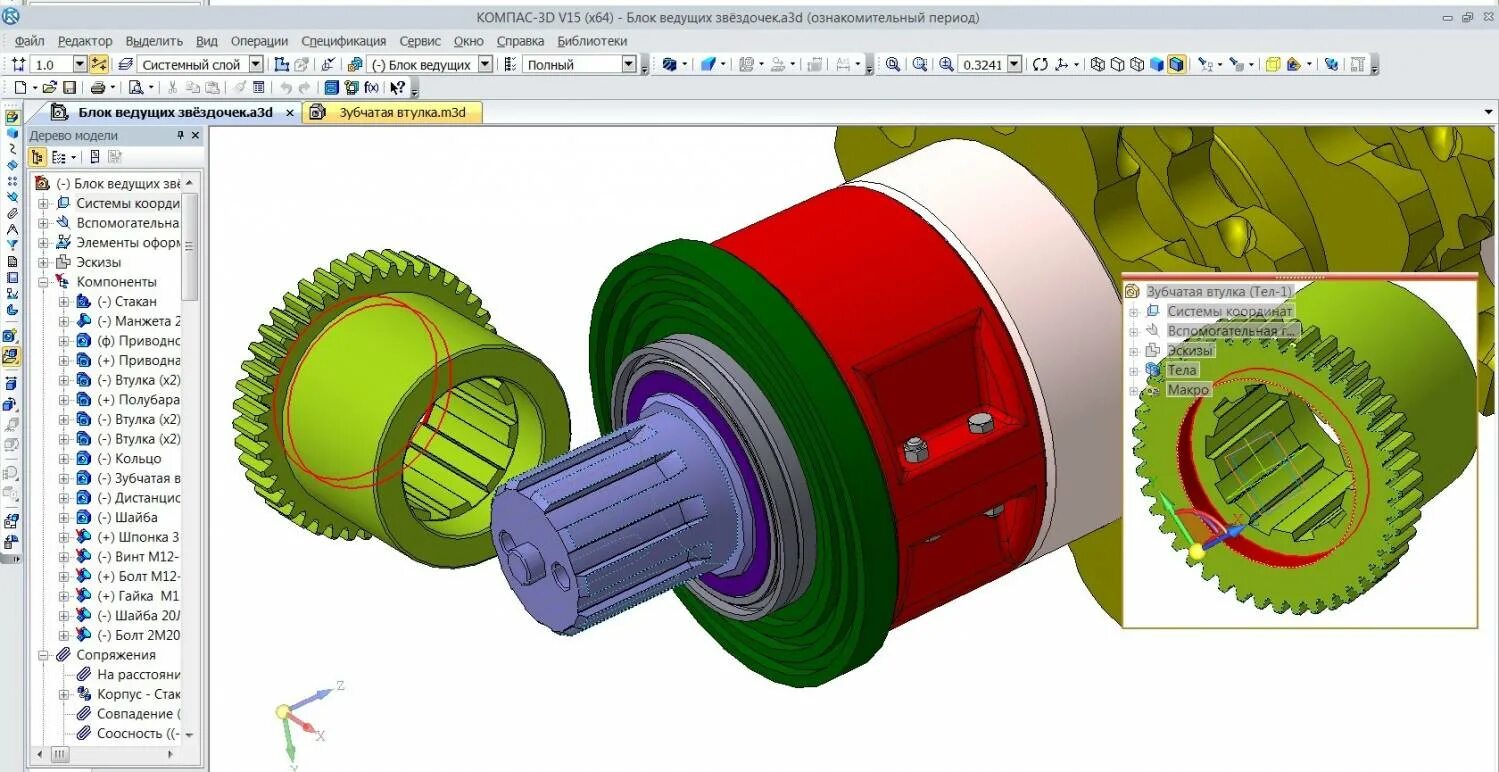Open the scale 1.0 dropdown
Viewport: 1499px width, 772px height.
(80, 64)
